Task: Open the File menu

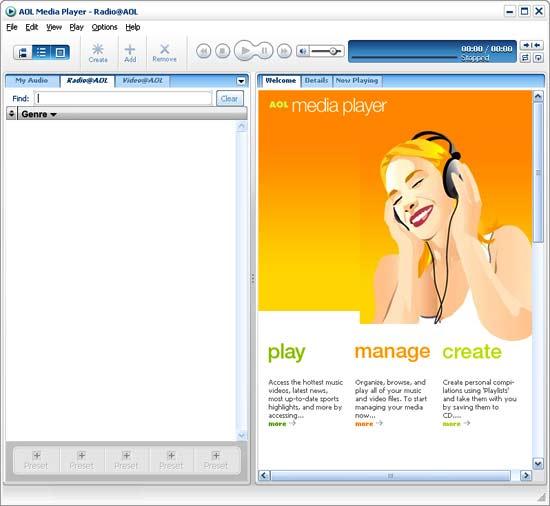Action: click(12, 27)
